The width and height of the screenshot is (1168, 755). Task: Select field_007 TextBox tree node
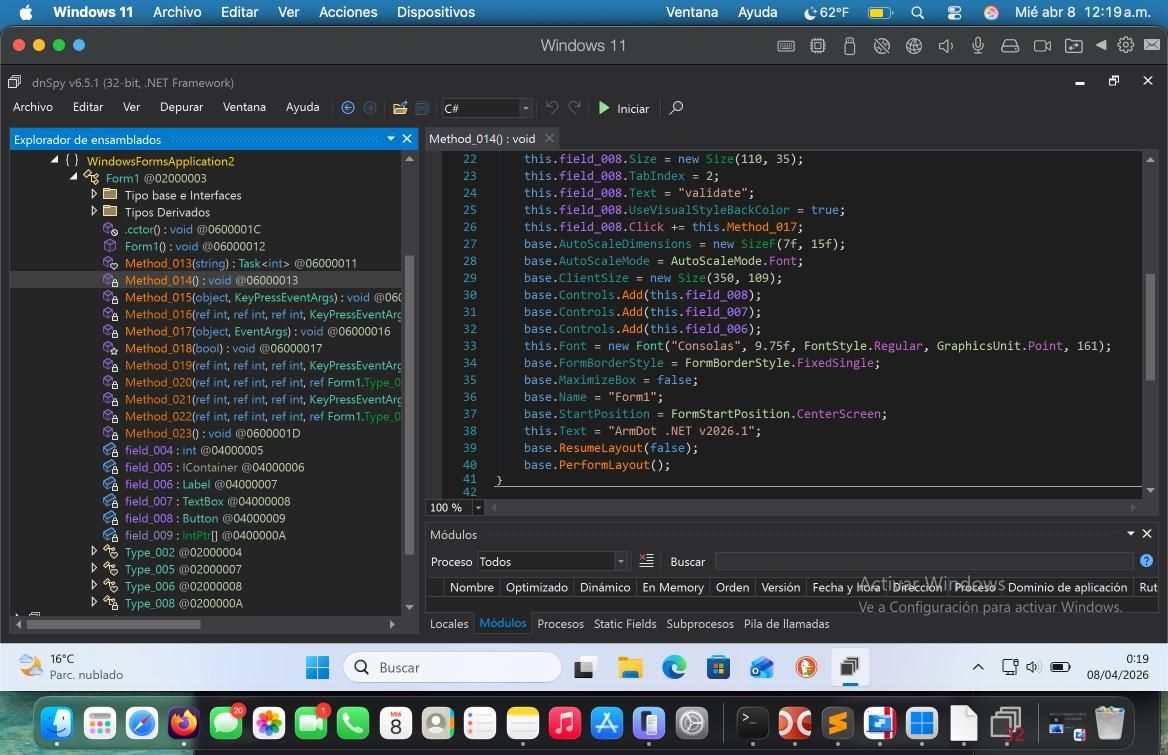148,501
